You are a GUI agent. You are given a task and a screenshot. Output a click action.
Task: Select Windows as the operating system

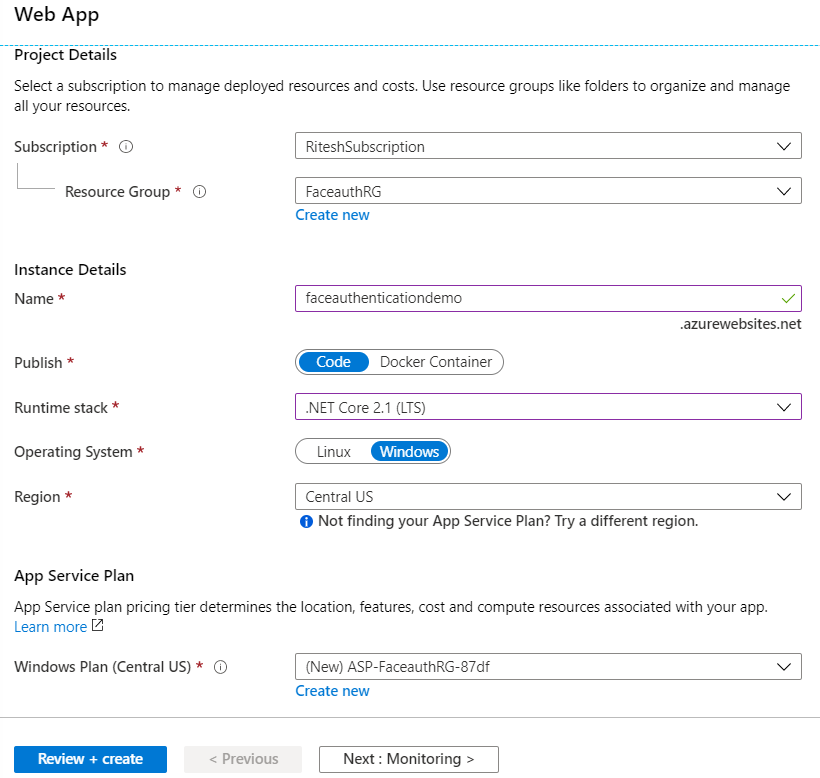pos(409,452)
